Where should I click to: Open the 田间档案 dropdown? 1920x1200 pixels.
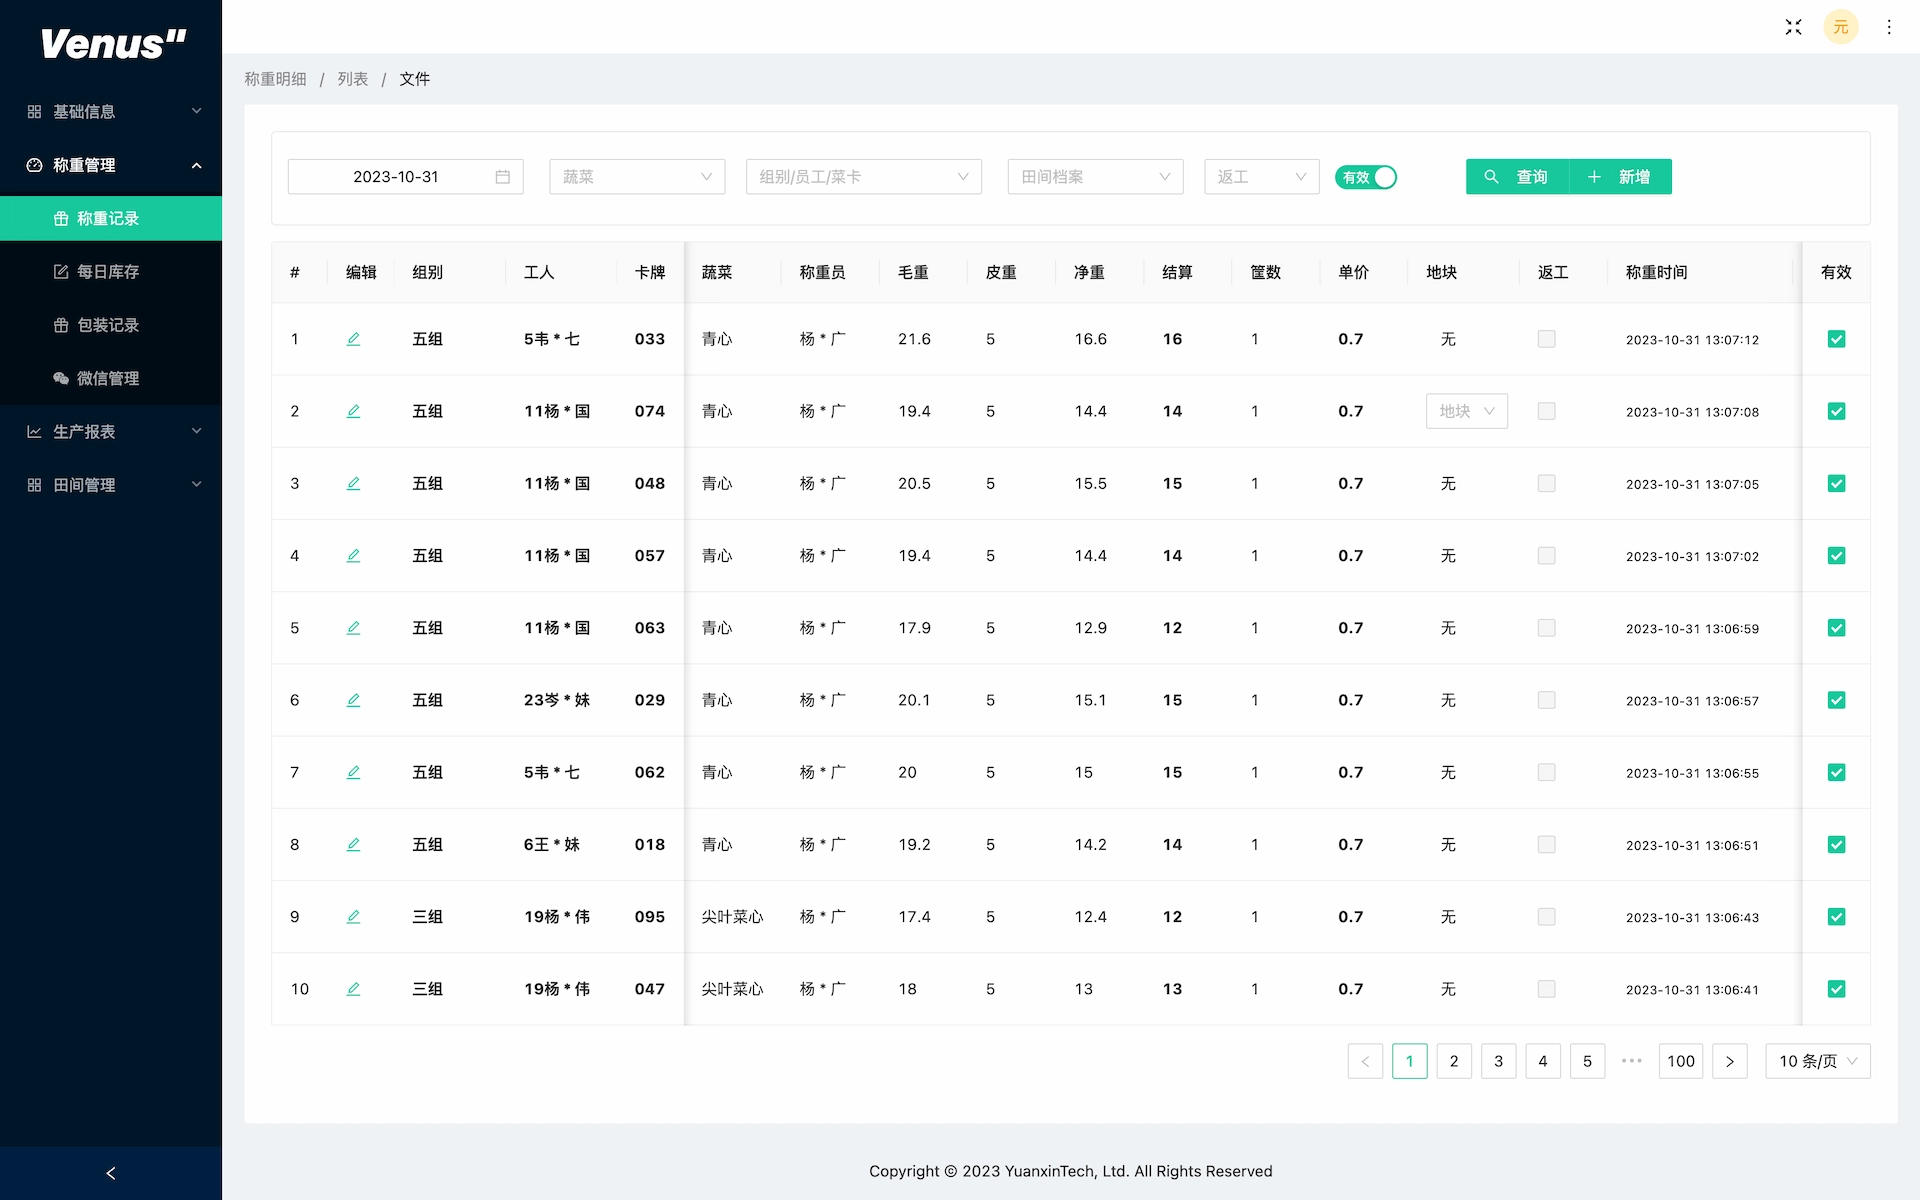(1095, 177)
